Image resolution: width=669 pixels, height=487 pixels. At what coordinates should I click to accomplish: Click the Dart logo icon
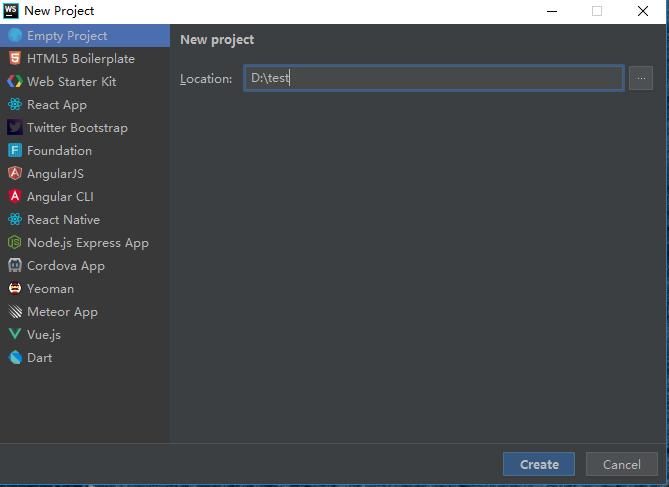tap(15, 358)
